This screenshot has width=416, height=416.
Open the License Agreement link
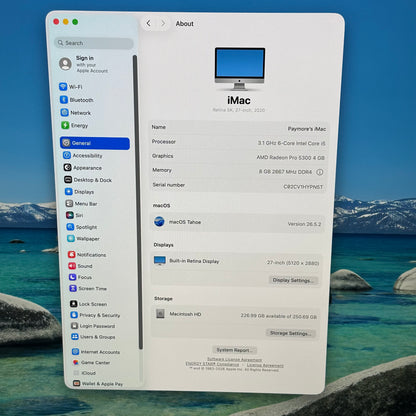pyautogui.click(x=265, y=365)
